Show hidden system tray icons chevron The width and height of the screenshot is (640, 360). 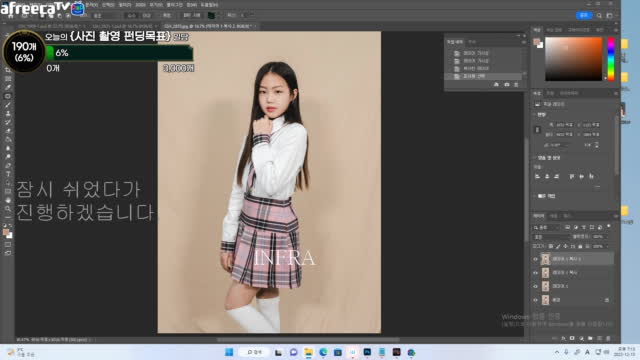pos(557,352)
